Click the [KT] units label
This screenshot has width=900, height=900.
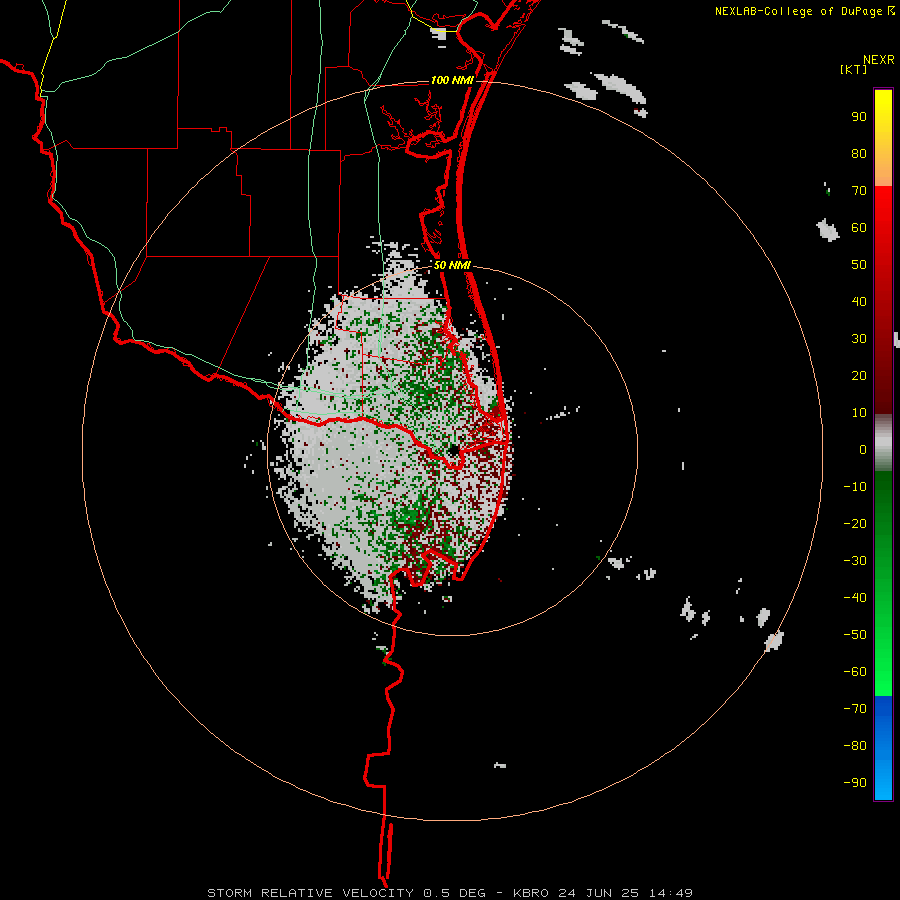coord(853,69)
